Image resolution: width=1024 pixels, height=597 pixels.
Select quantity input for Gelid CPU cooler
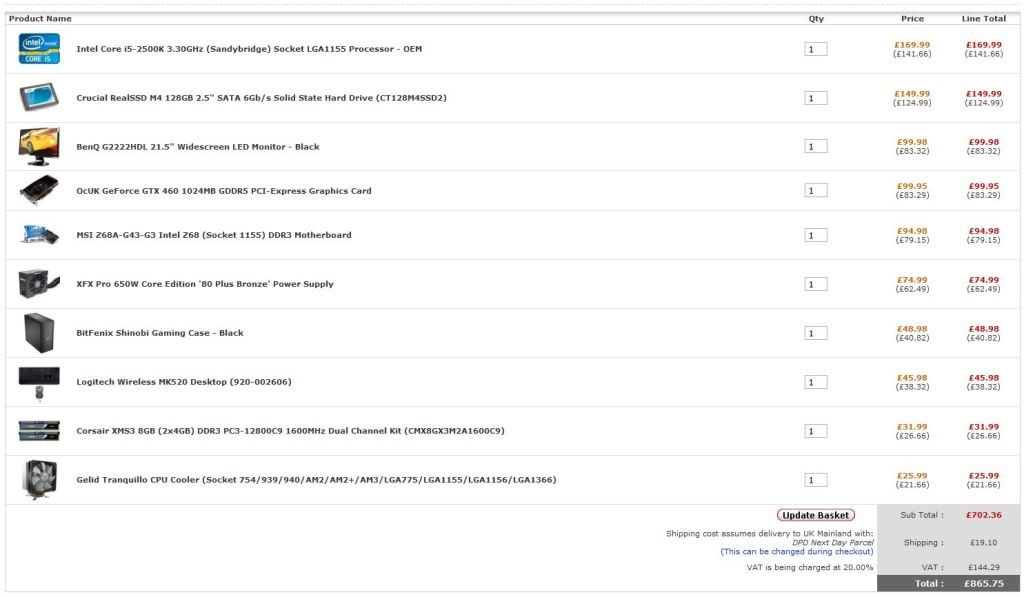click(x=815, y=480)
